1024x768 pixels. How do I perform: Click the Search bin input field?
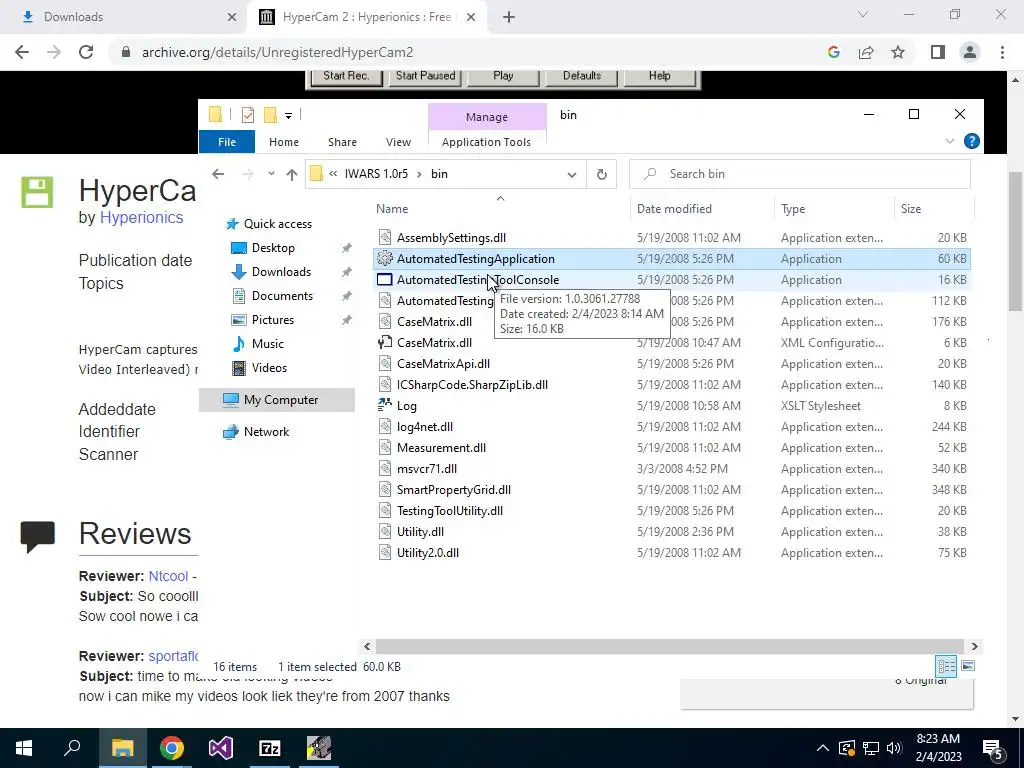coord(800,174)
